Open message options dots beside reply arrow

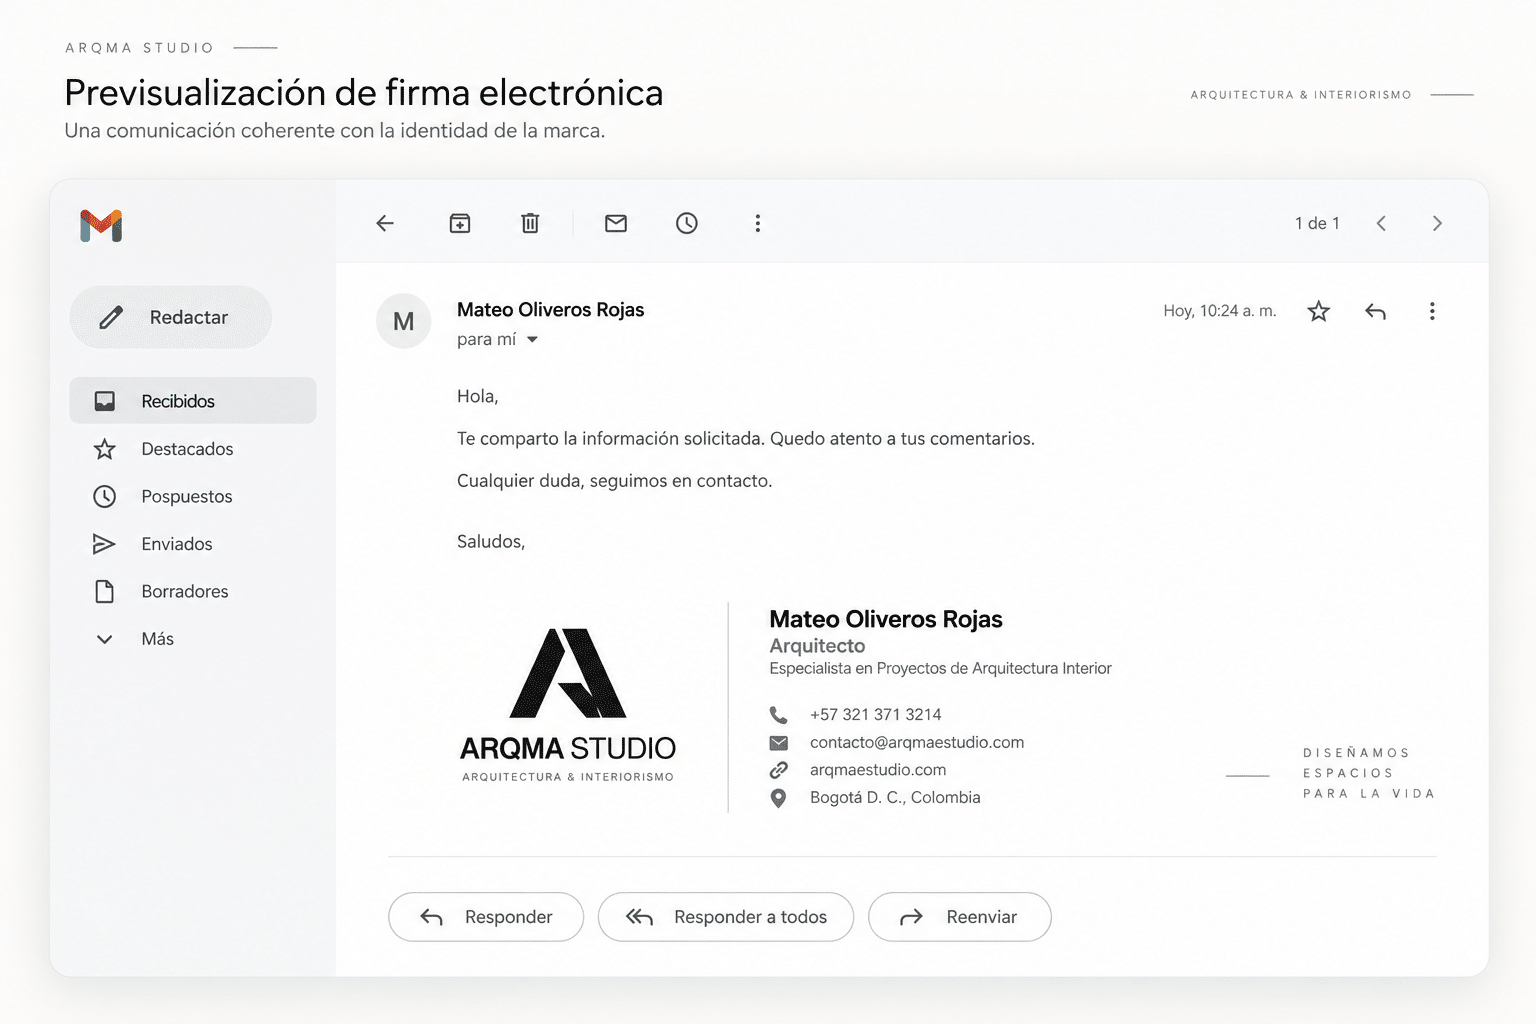[x=1432, y=311]
